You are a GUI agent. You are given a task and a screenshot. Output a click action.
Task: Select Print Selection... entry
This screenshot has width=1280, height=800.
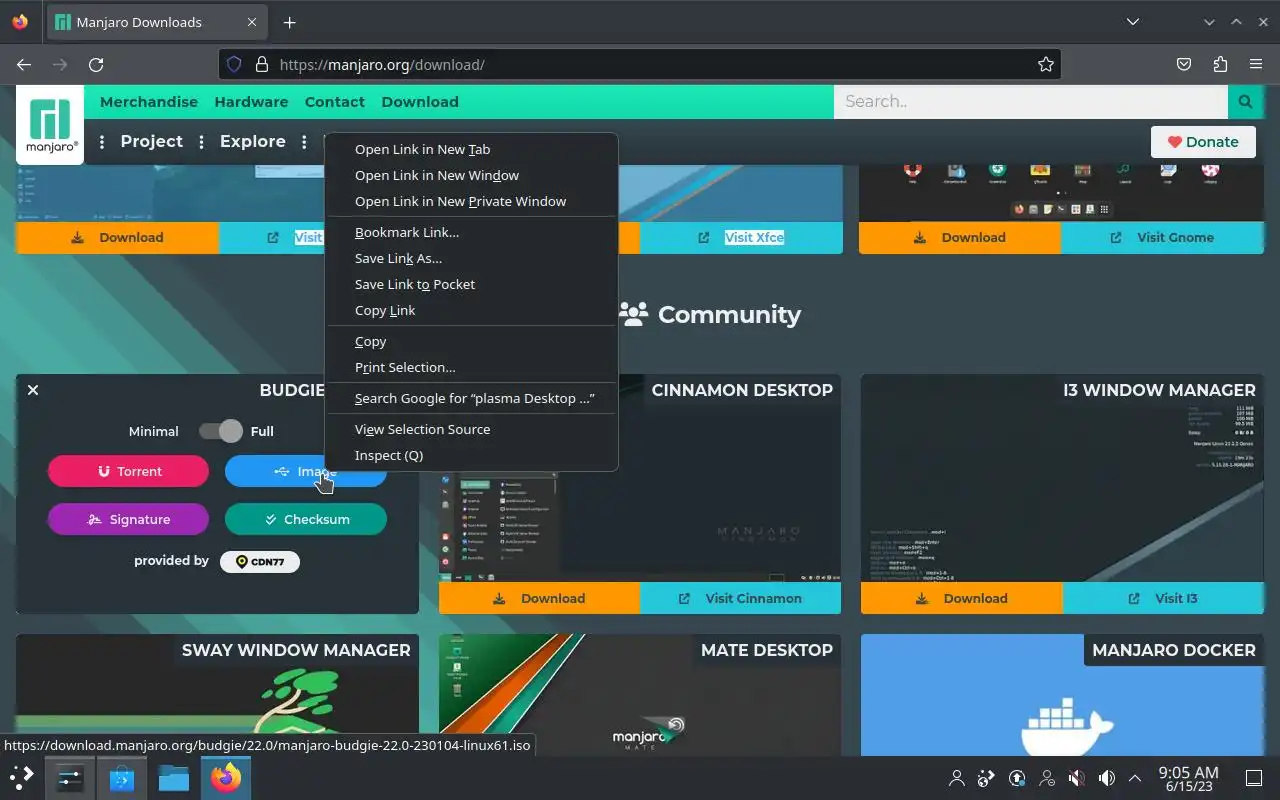(471, 367)
